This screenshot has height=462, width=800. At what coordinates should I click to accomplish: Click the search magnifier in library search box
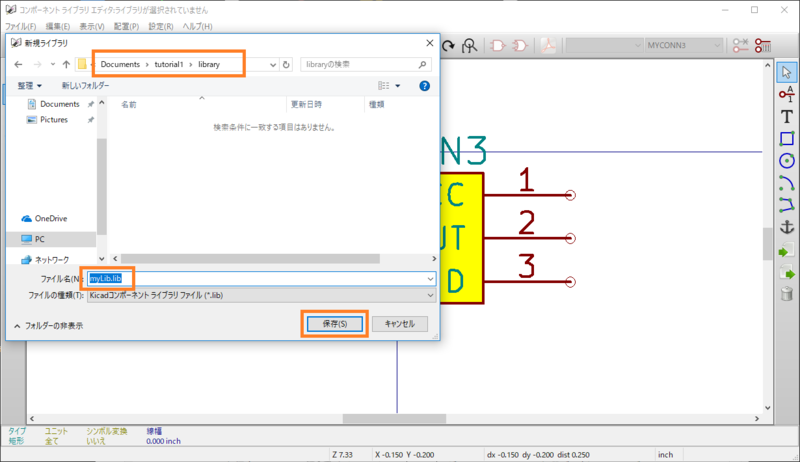(422, 64)
